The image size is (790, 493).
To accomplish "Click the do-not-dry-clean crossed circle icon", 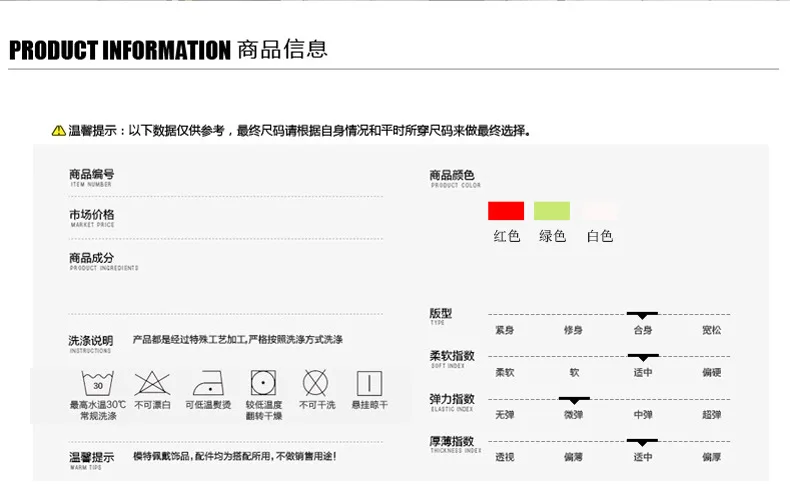I will [315, 383].
